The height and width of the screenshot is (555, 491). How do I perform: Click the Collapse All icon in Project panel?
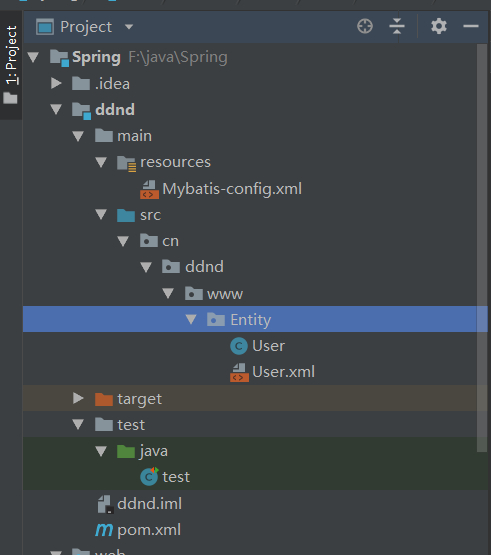(x=397, y=27)
